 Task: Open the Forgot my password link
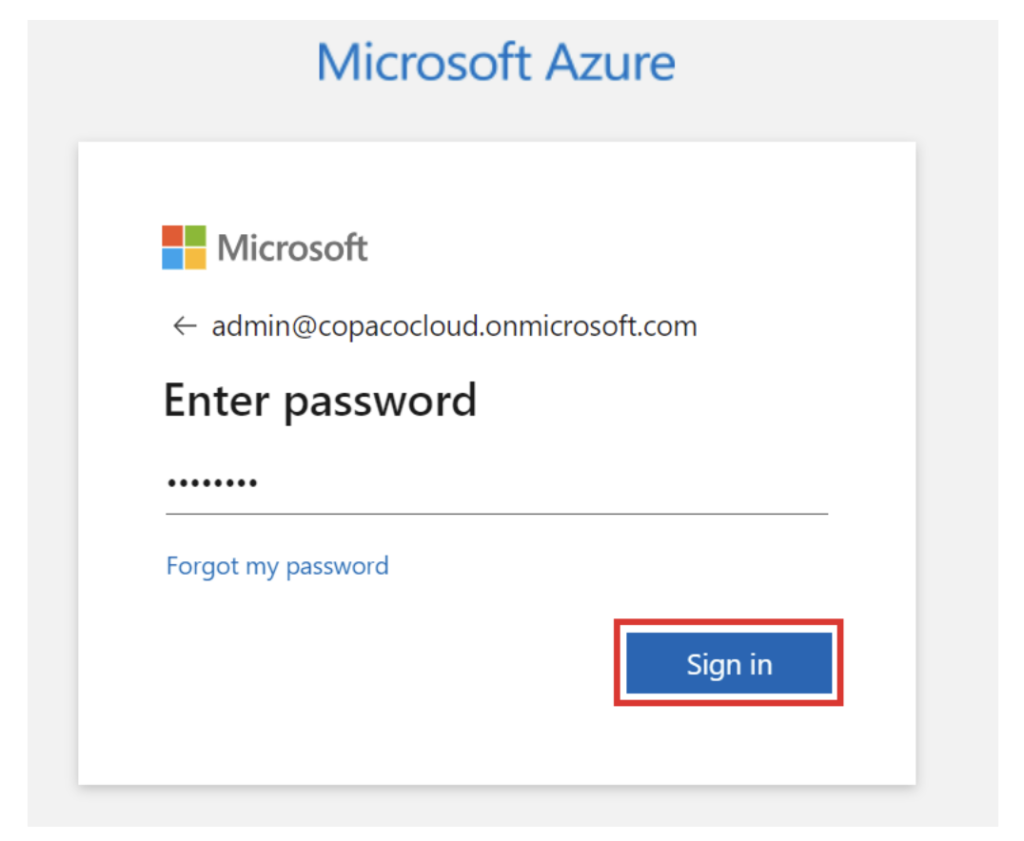277,566
